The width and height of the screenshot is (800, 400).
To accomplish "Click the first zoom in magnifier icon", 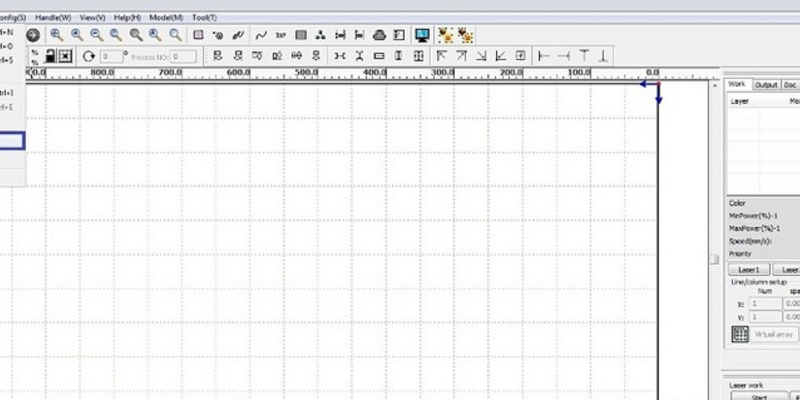I will (x=56, y=35).
